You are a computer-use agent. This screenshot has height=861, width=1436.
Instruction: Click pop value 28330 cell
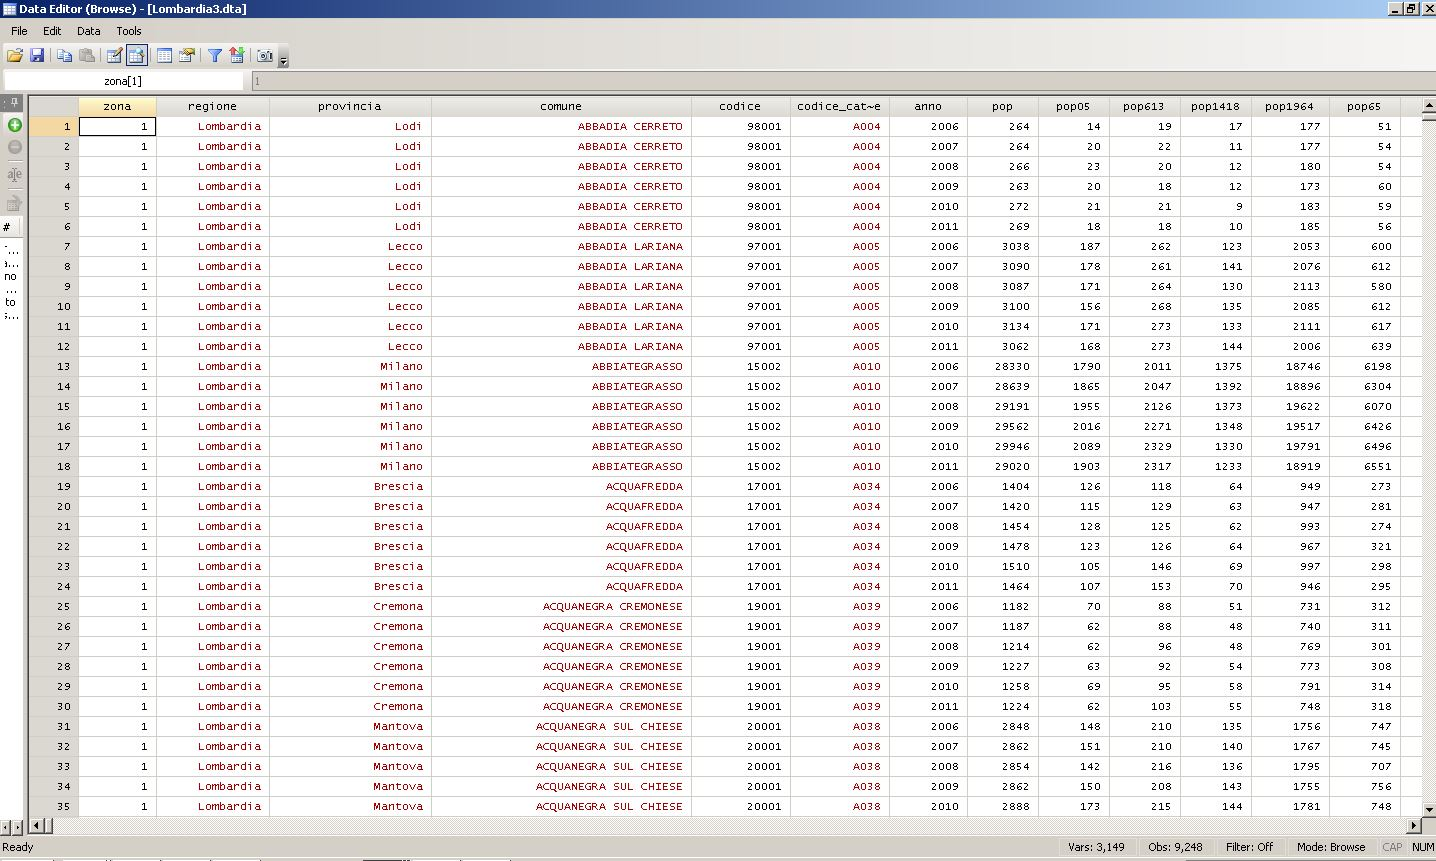1003,366
